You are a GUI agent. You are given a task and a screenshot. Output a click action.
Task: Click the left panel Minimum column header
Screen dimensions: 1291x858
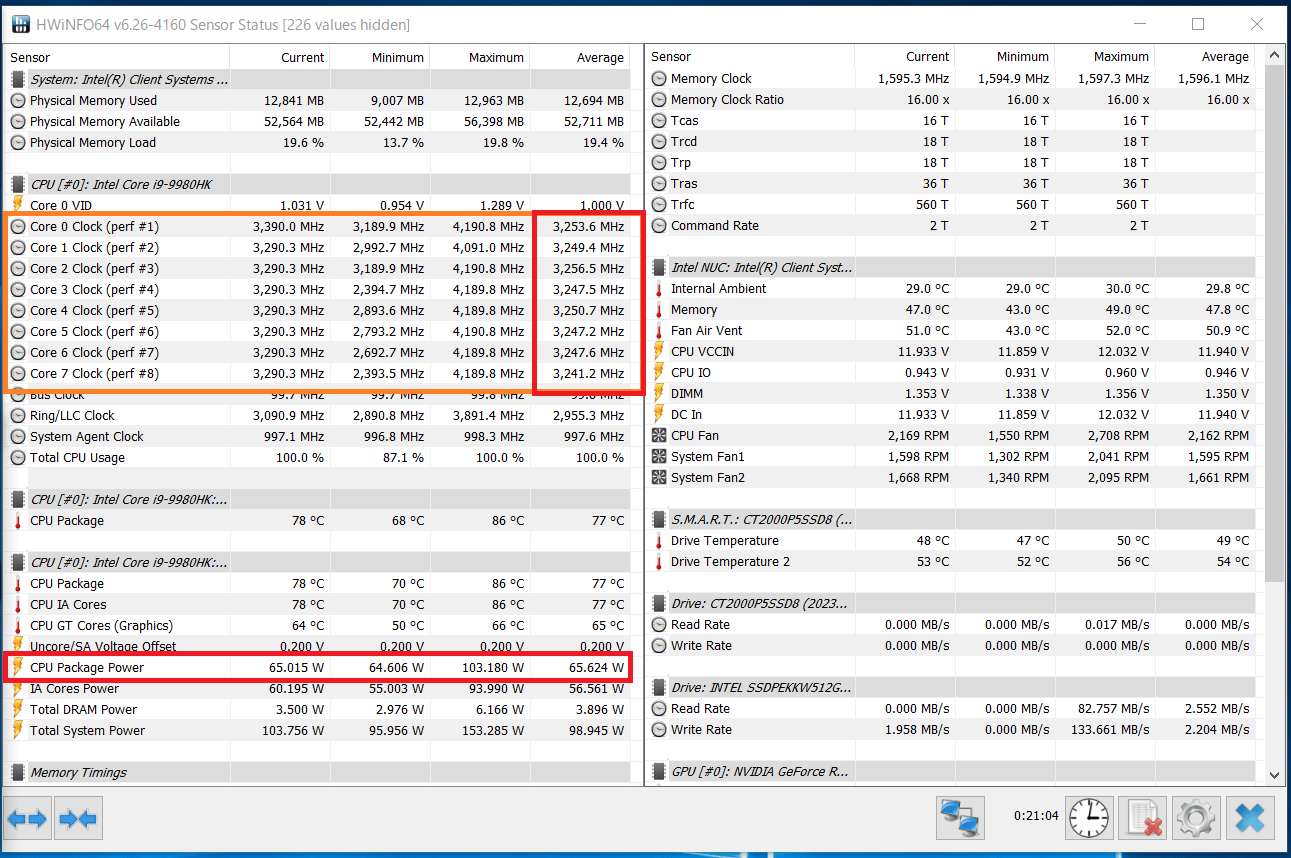click(x=380, y=57)
